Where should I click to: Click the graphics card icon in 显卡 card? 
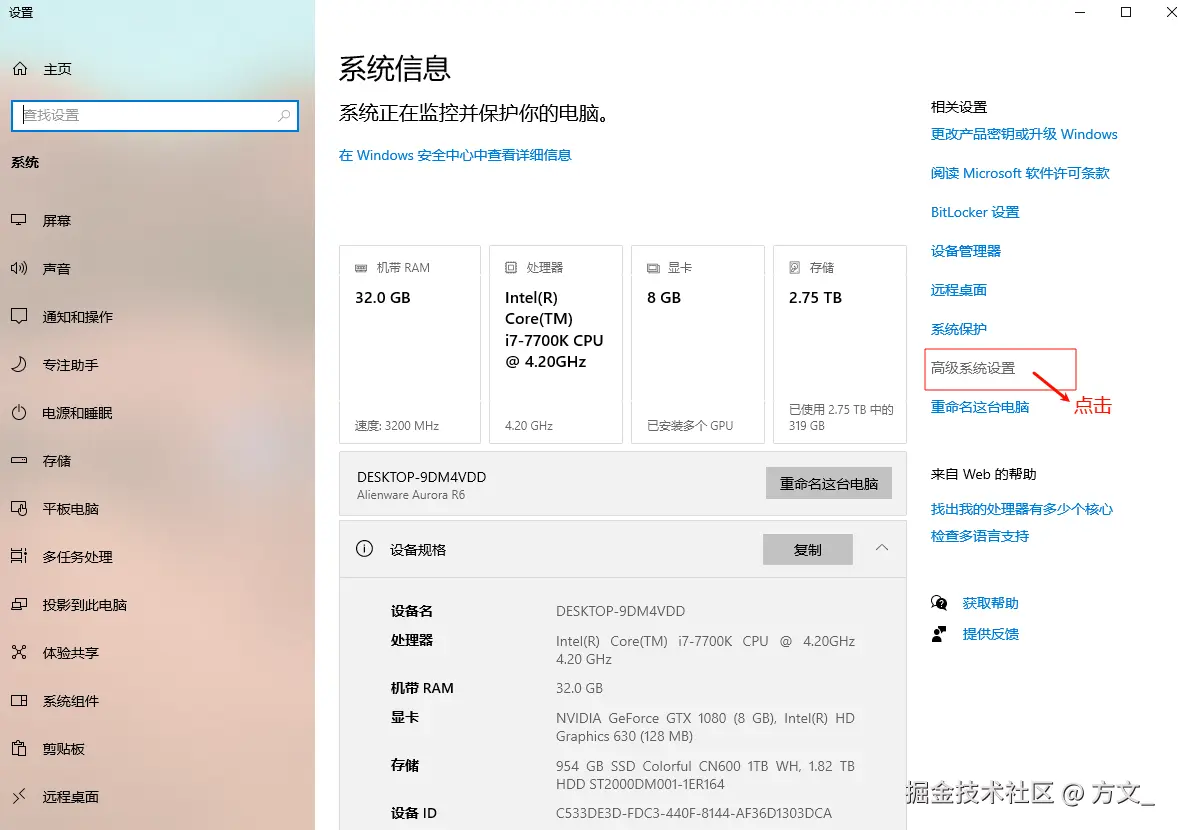(x=653, y=268)
